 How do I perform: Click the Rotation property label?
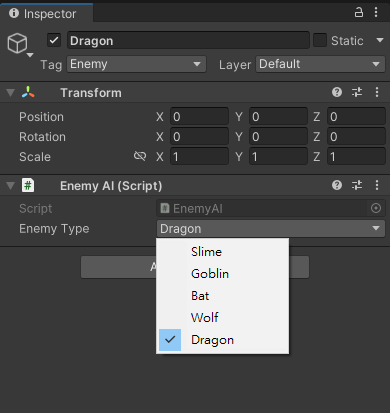(42, 137)
